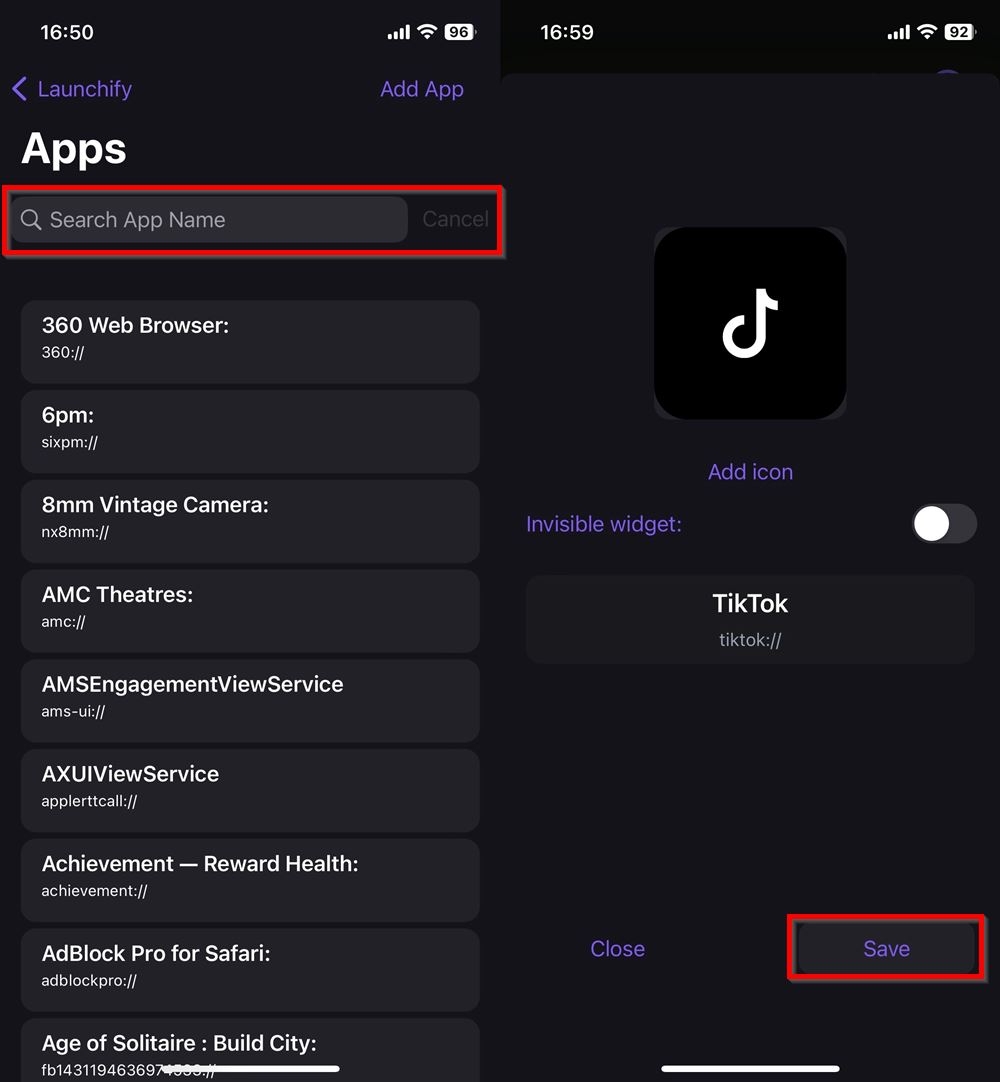Cancel the app name search
Screen dimensions: 1000x1082
pos(455,220)
